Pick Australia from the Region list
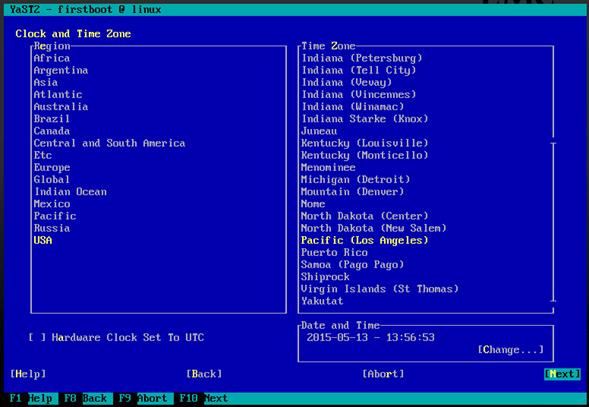Image resolution: width=589 pixels, height=407 pixels. tap(60, 107)
